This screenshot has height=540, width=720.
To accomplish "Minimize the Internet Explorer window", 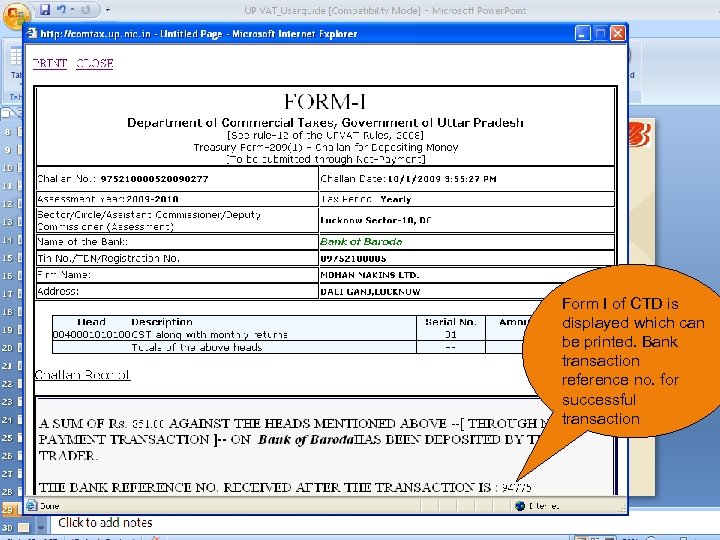I will 583,34.
